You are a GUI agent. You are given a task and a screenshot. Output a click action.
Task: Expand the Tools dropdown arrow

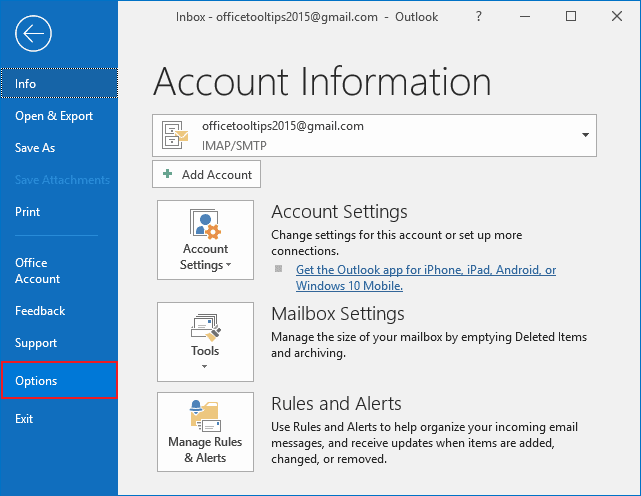coord(205,367)
